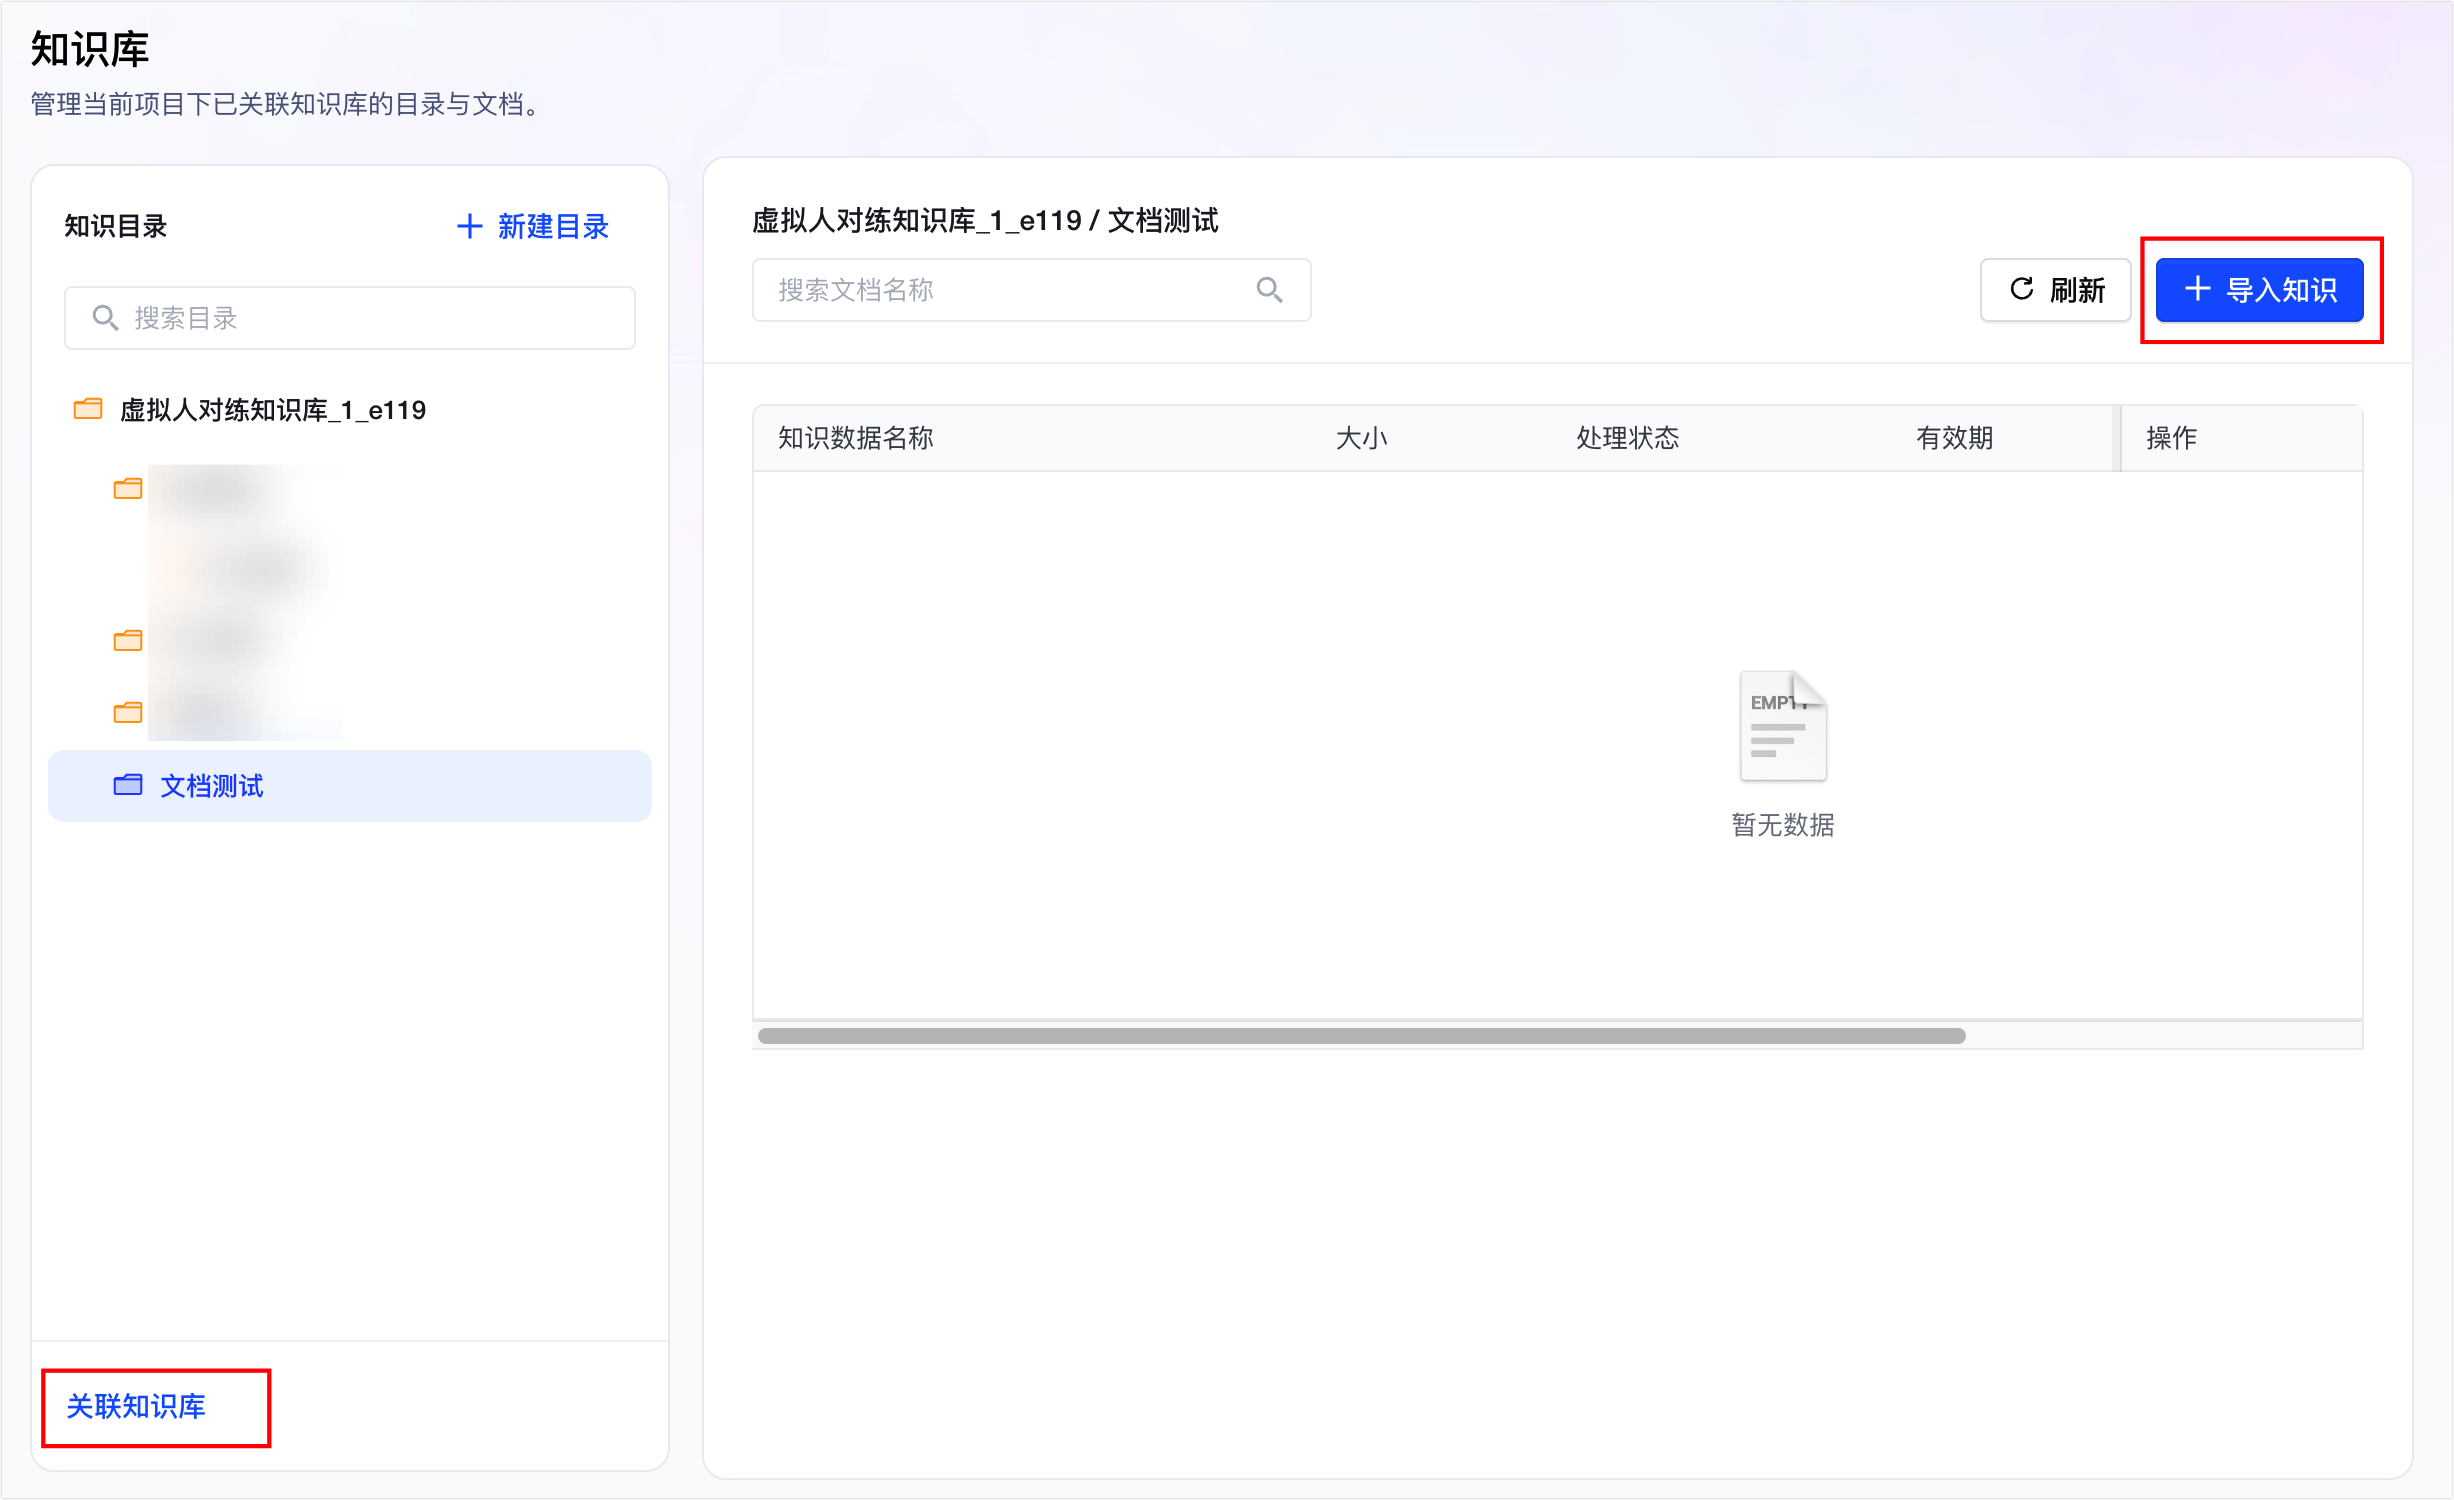Focus the 搜索文档名称 search box
The image size is (2454, 1500).
(1031, 290)
